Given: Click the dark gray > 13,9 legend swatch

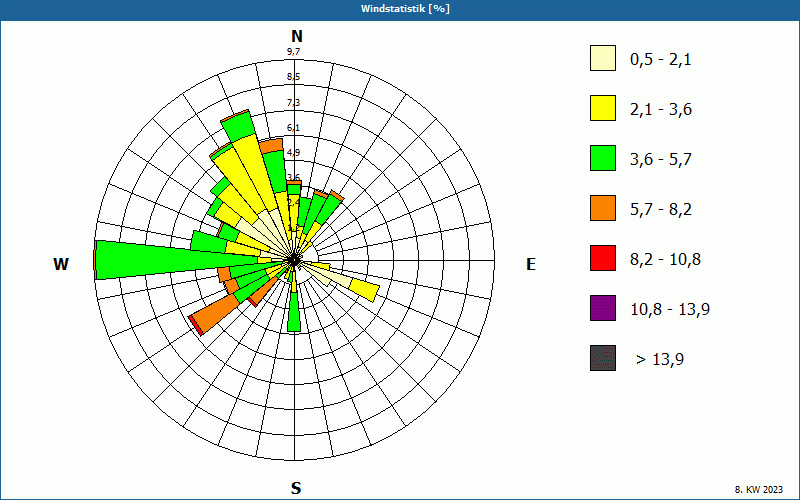Looking at the screenshot, I should coord(603,358).
